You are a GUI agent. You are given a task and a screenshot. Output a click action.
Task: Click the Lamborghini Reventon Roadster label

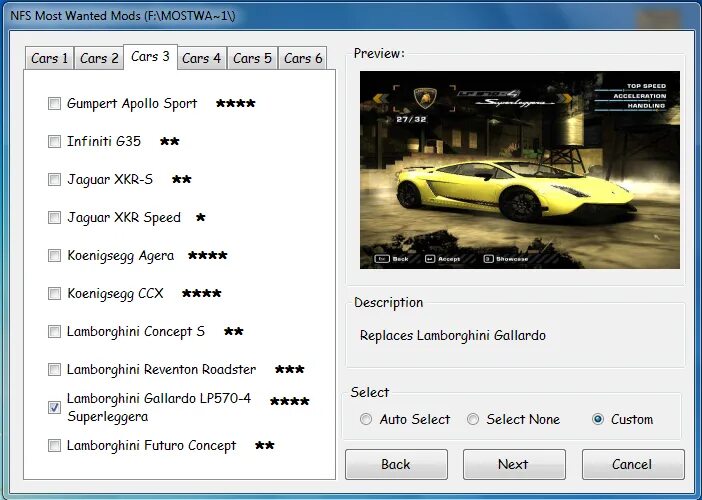pos(162,370)
